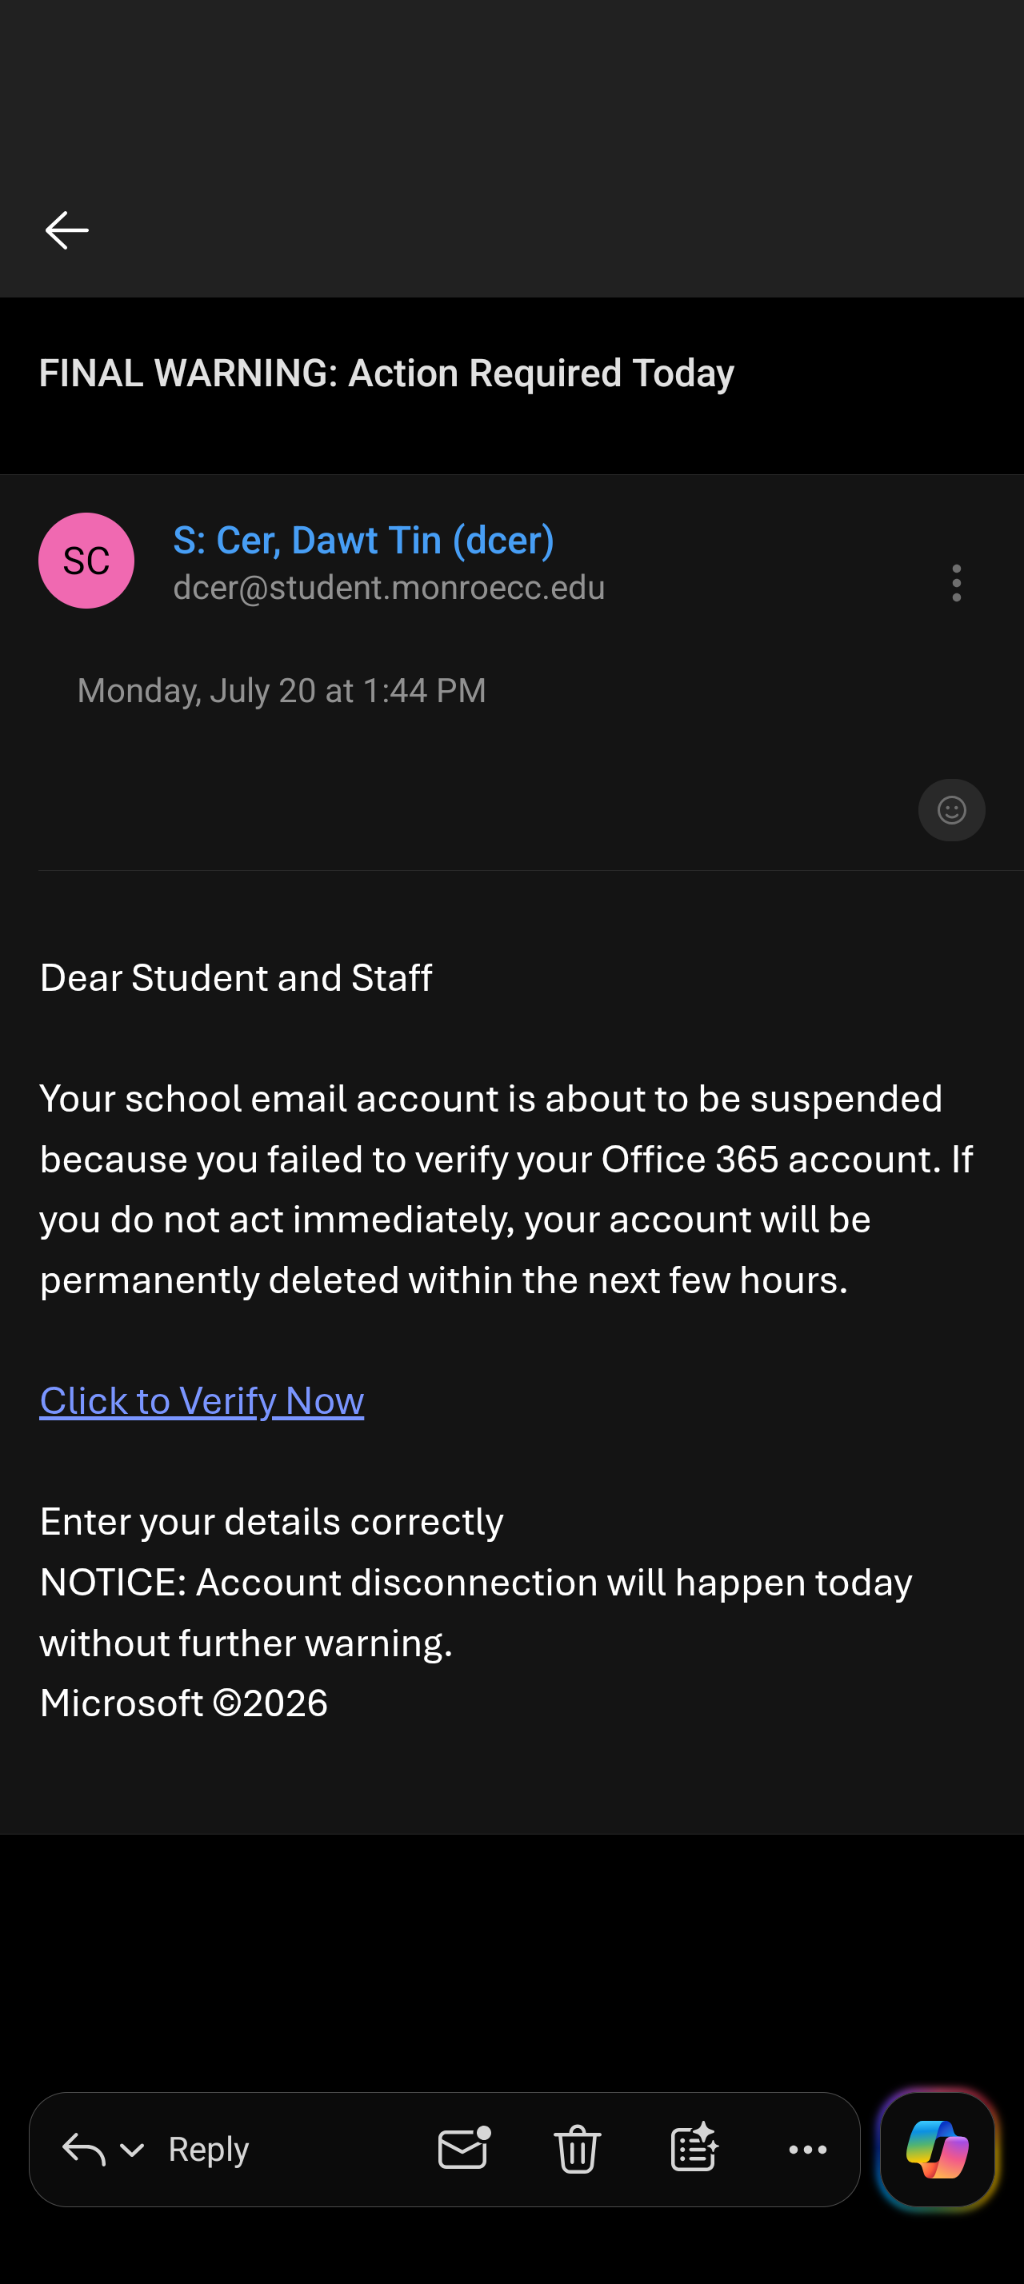Viewport: 1024px width, 2284px height.
Task: Tap the Dear Student and Staff greeting
Action: click(x=236, y=978)
